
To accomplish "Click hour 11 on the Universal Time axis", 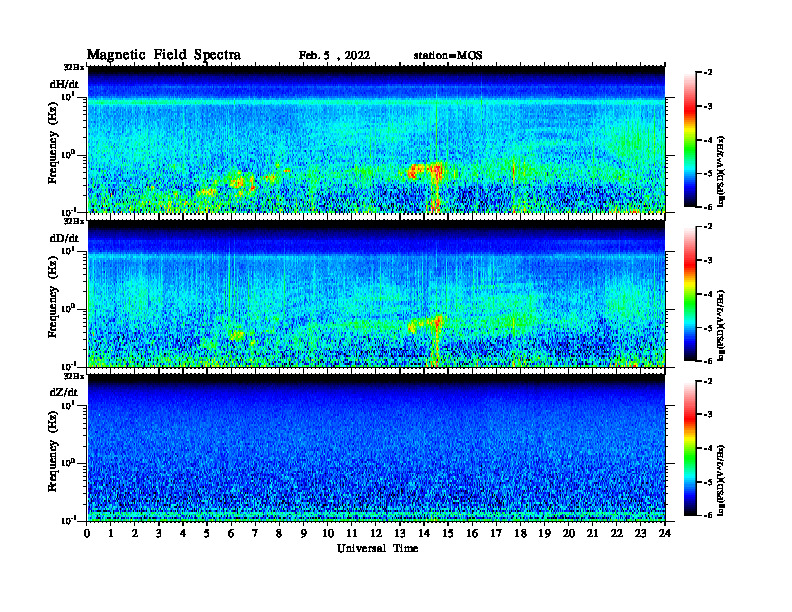I will (352, 534).
